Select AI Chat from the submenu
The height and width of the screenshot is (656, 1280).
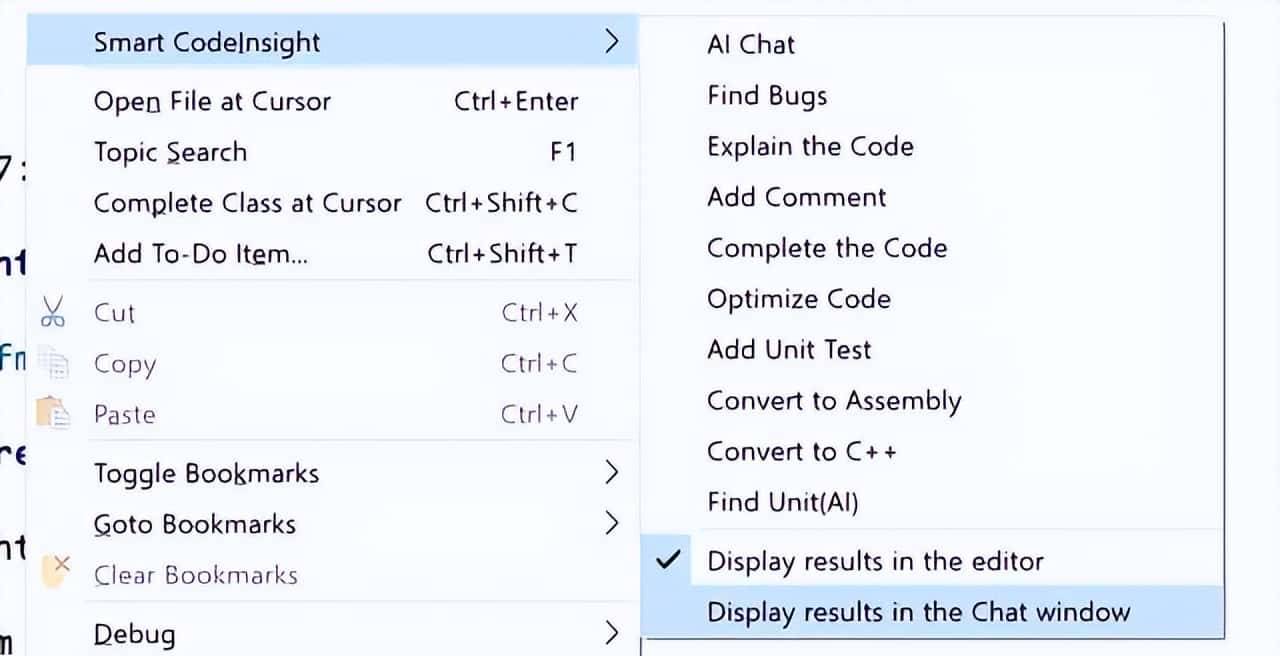coord(751,44)
